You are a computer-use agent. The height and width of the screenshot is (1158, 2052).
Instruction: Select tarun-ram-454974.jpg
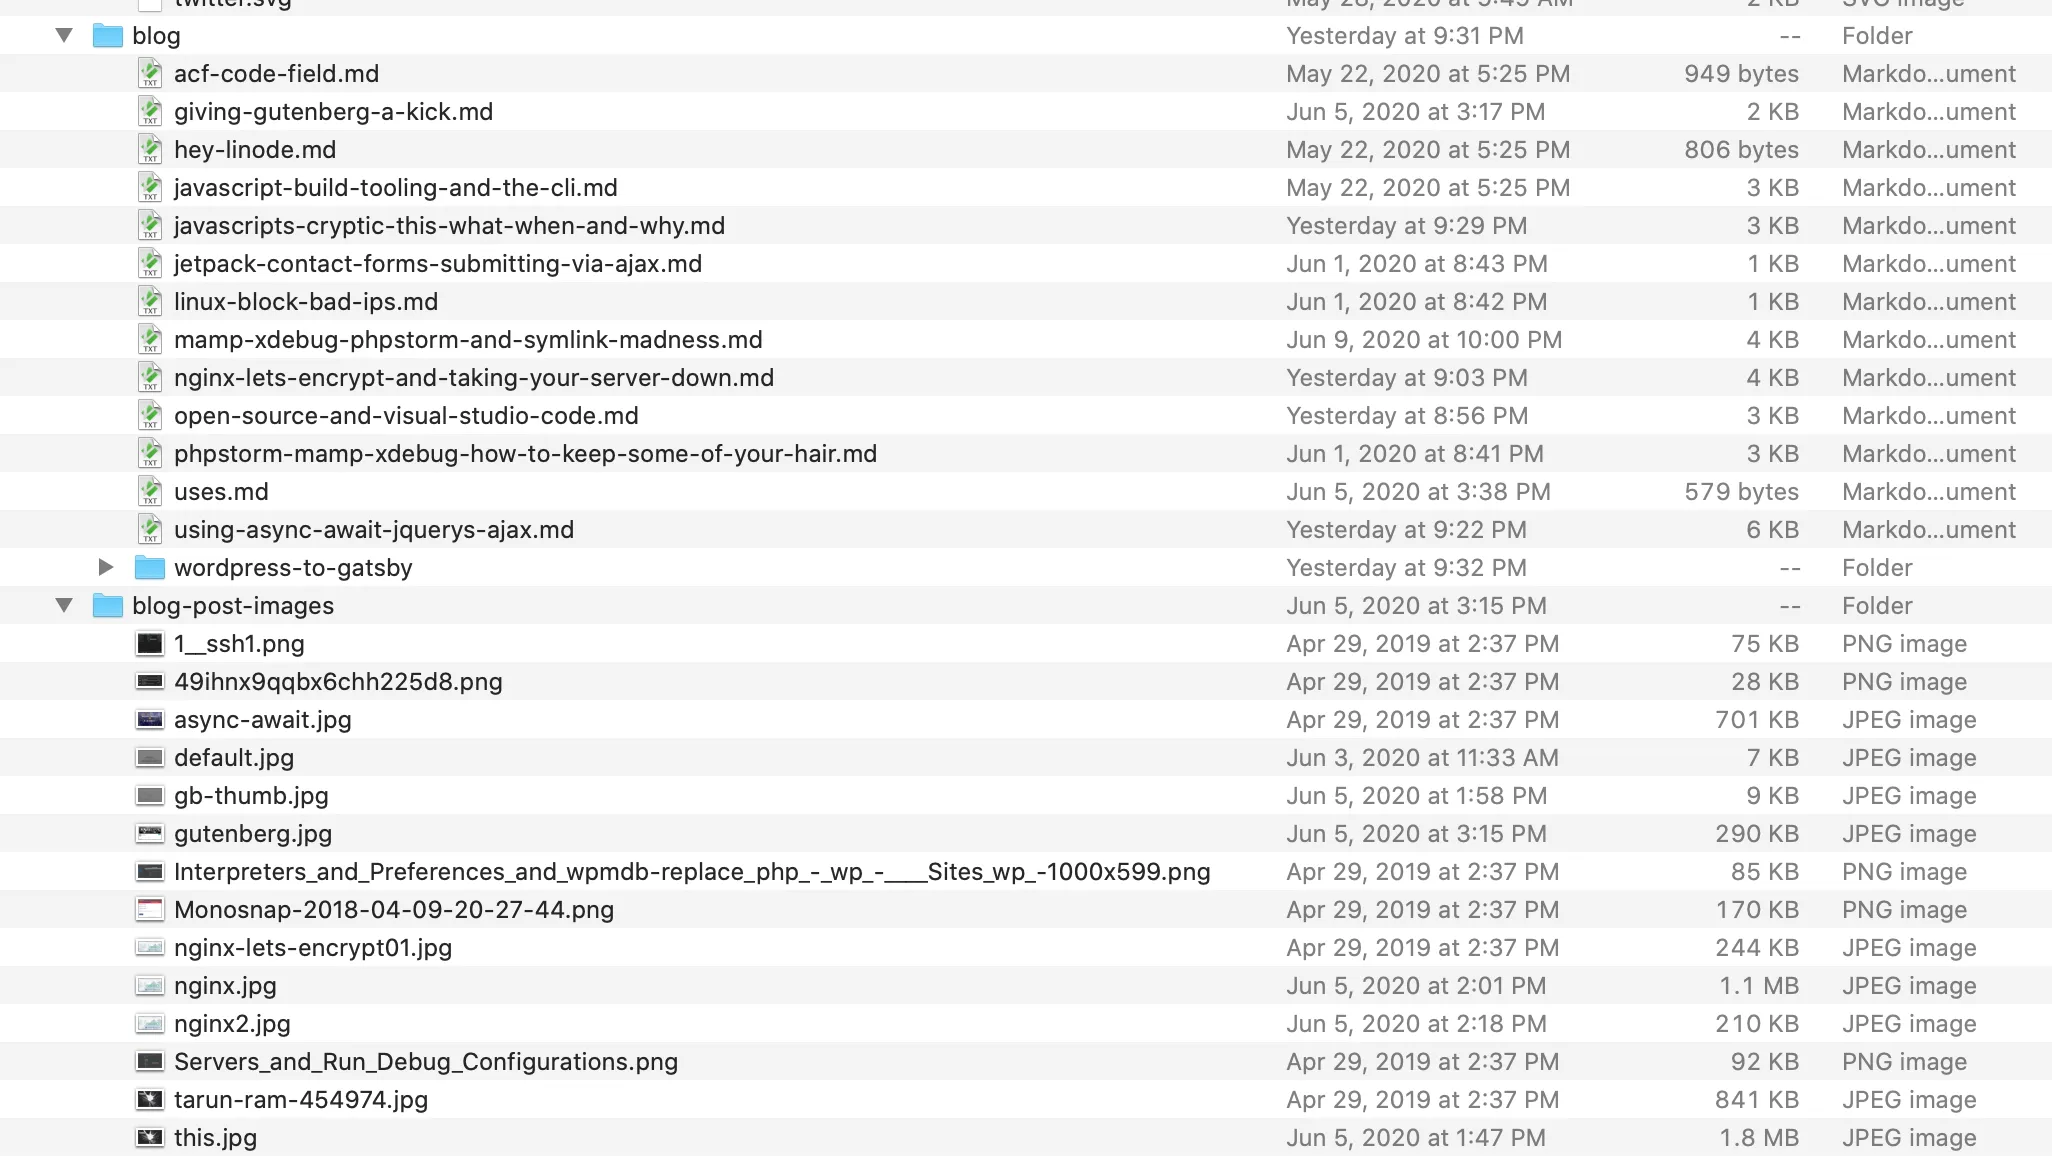(x=301, y=1099)
